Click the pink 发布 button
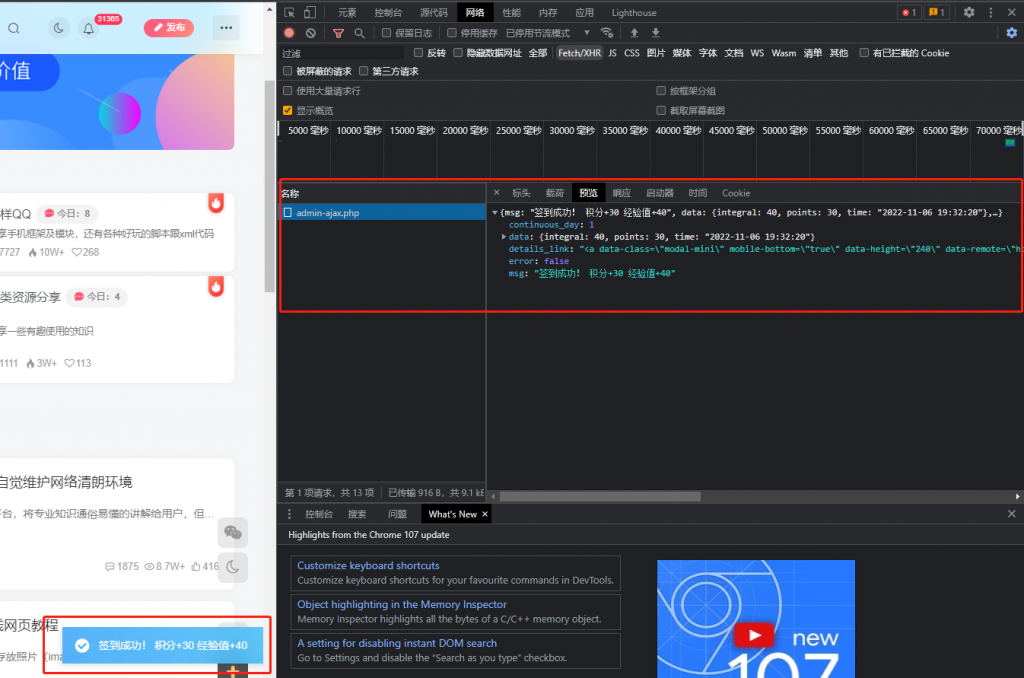Screen dimensions: 1024x678 [x=169, y=28]
